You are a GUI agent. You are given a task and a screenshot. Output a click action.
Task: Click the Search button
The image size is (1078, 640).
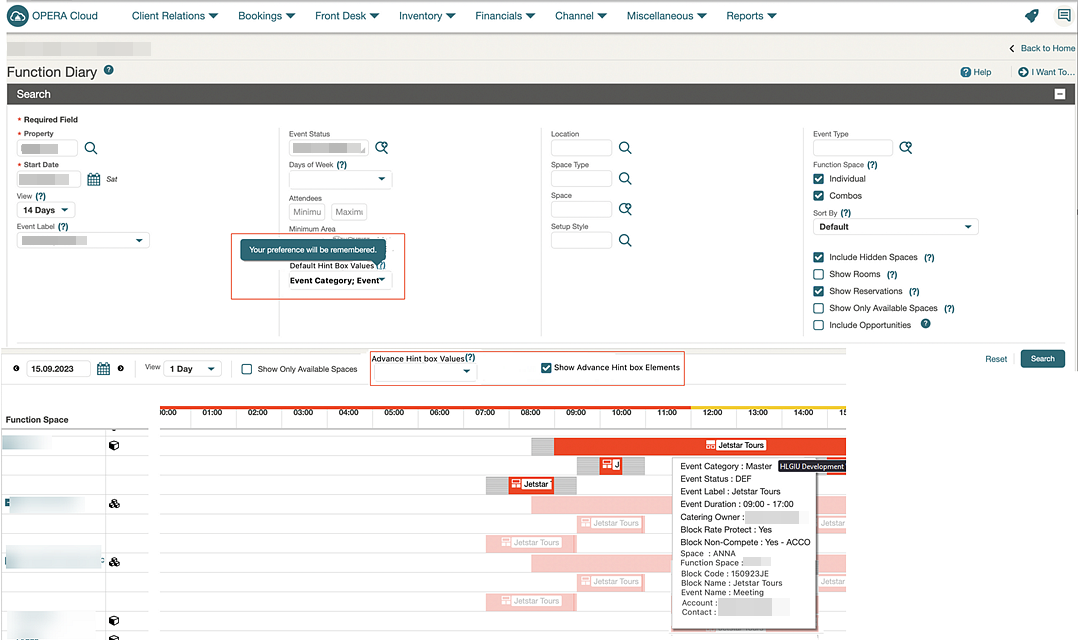click(1042, 359)
